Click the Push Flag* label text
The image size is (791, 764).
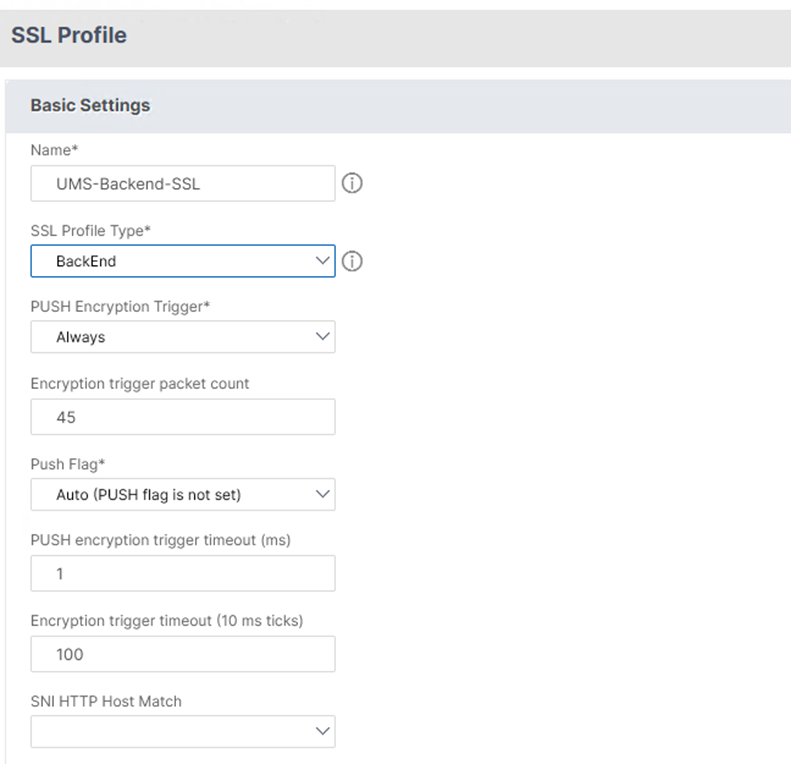tap(69, 463)
